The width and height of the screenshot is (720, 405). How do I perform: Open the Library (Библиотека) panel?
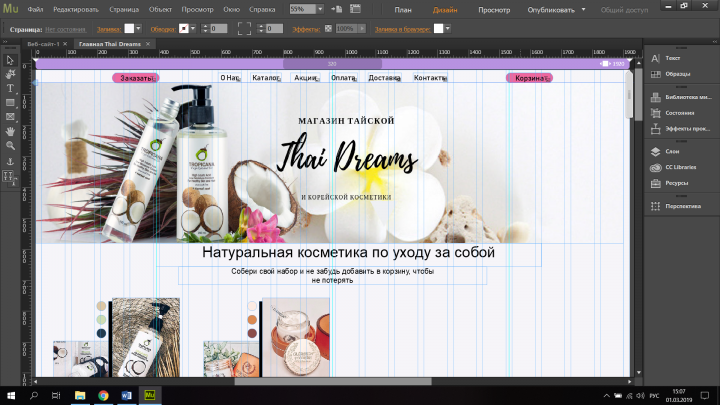click(681, 97)
